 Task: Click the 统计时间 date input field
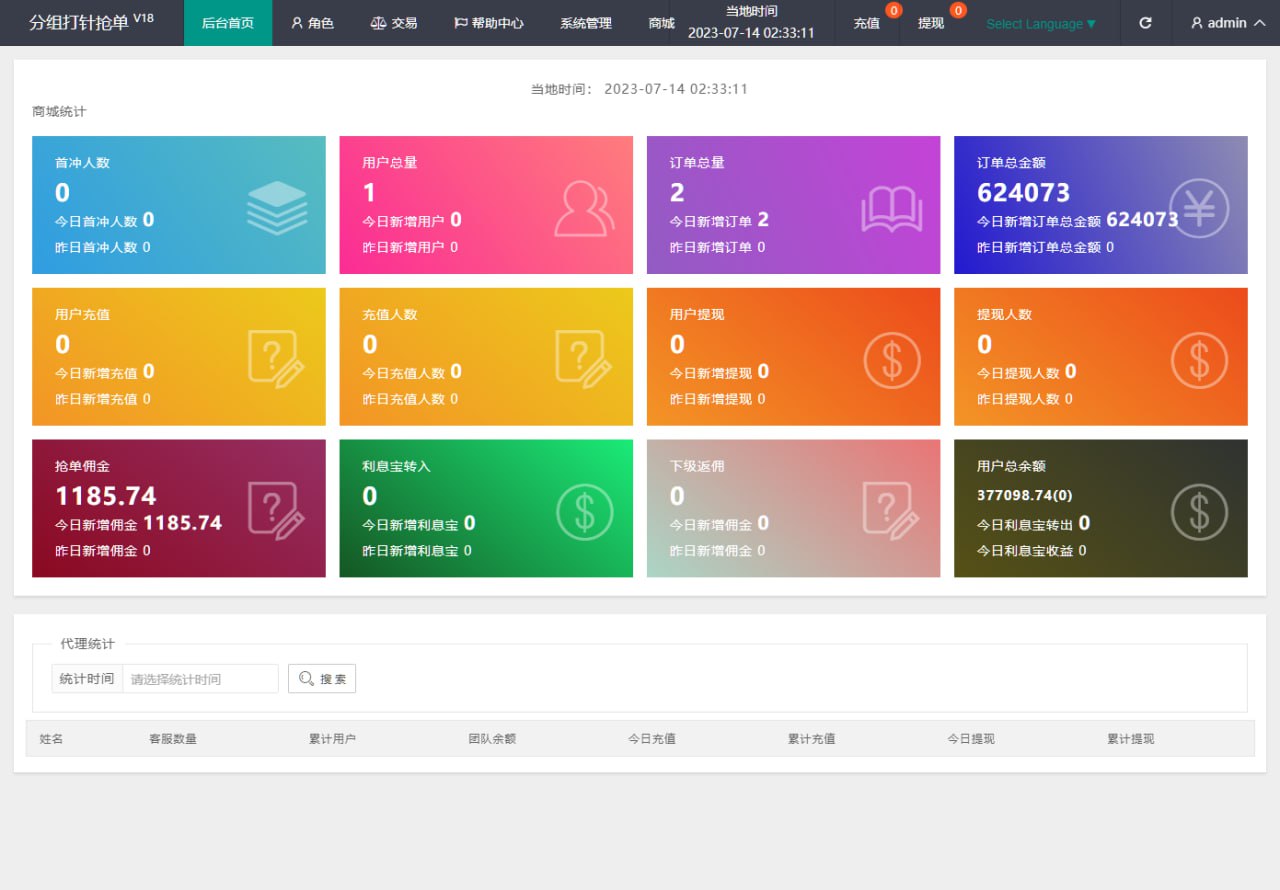tap(200, 679)
